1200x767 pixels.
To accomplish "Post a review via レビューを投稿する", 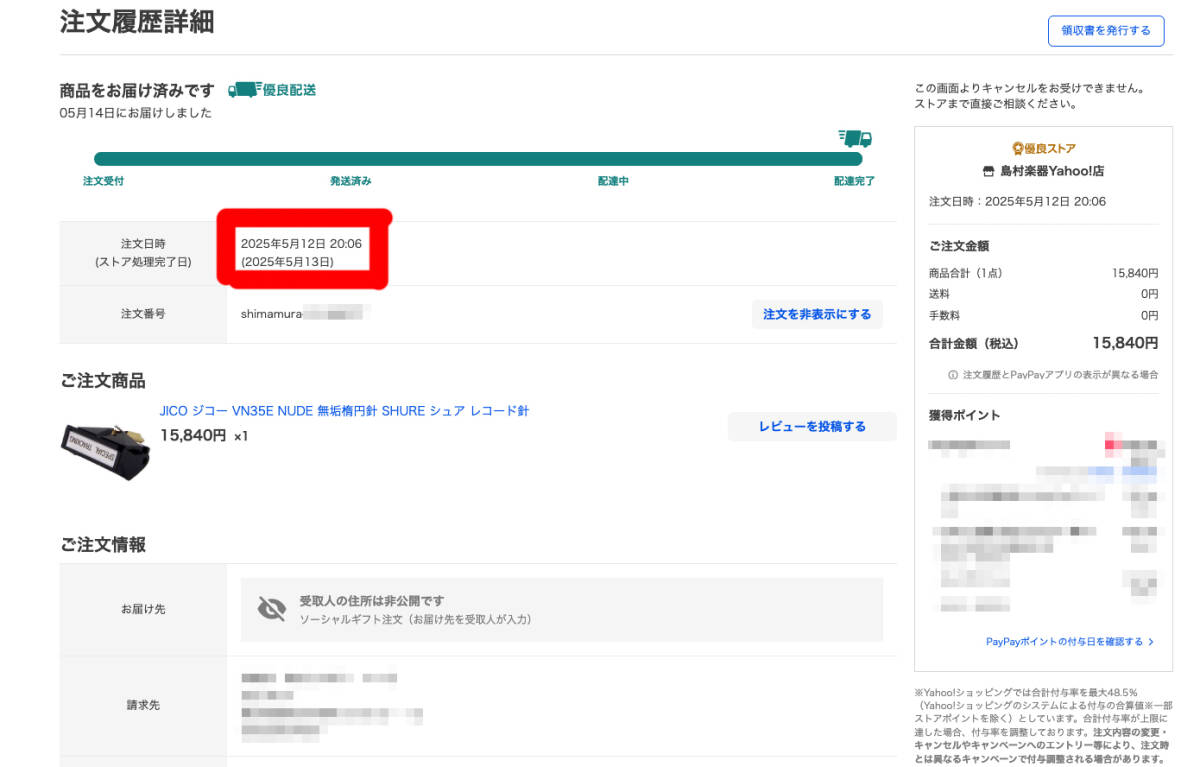I will (x=812, y=427).
